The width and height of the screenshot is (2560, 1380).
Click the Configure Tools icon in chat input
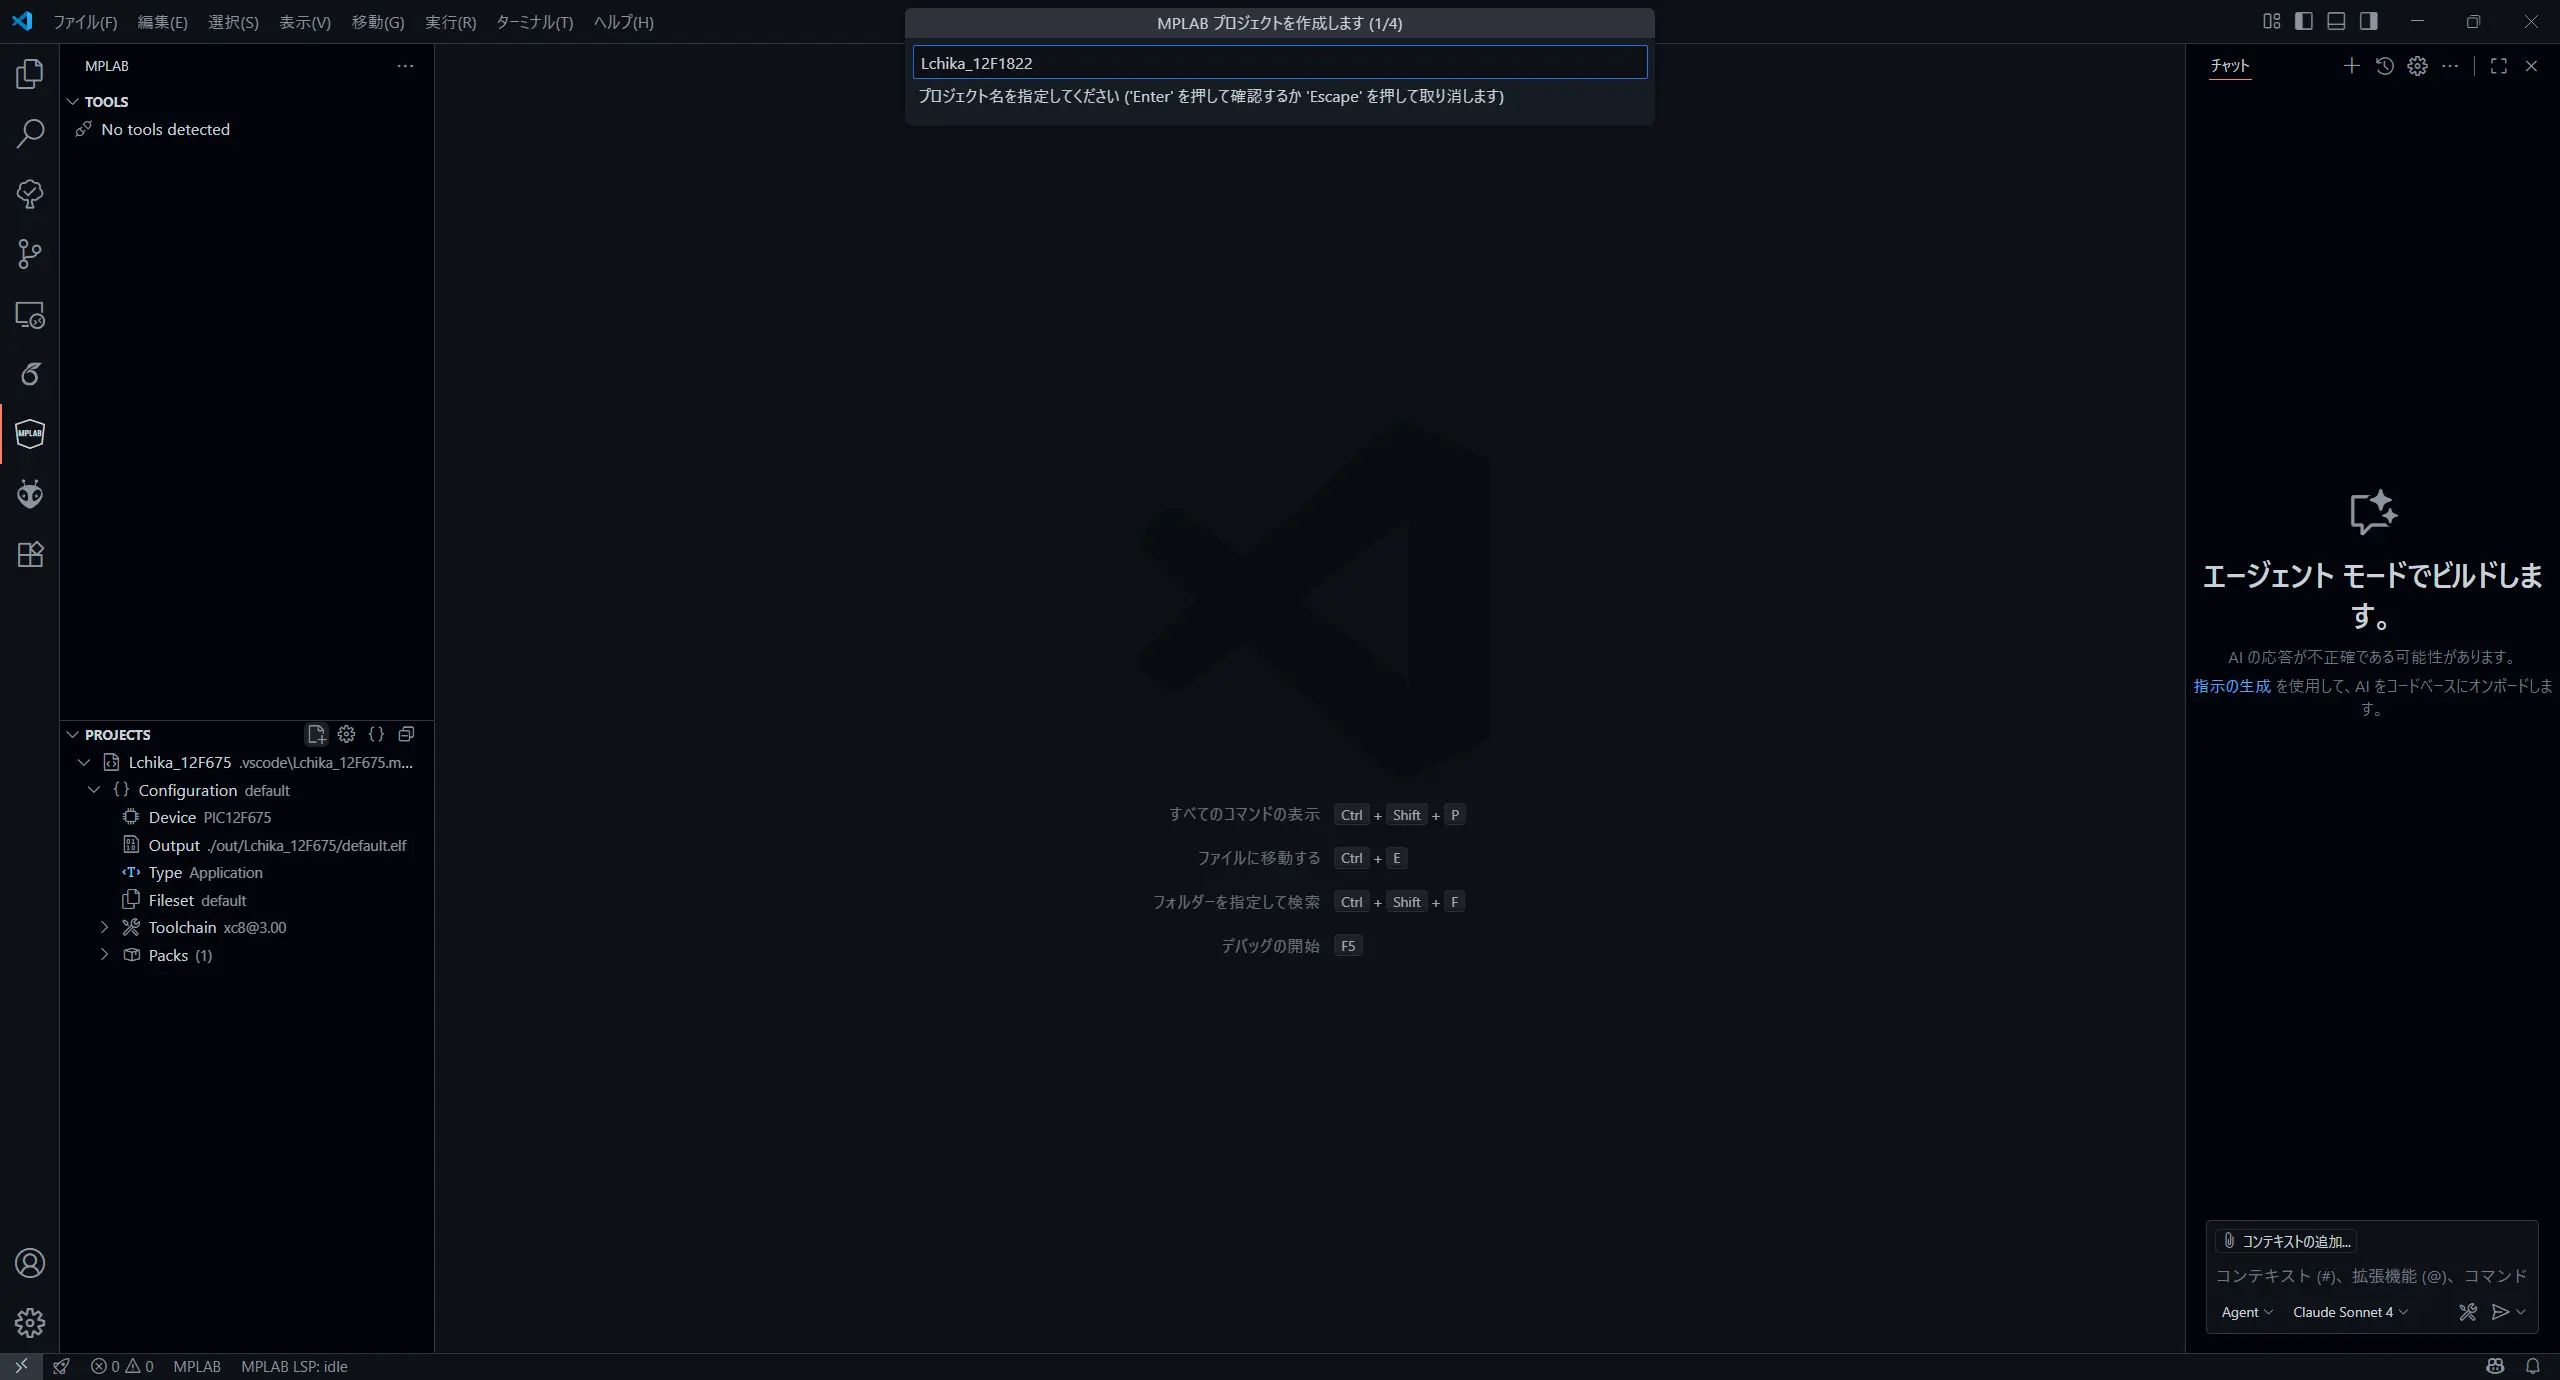(2468, 1312)
